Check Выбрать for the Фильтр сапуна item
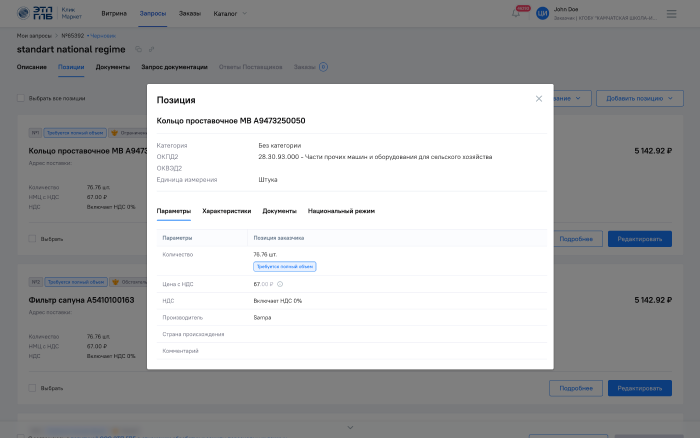700x438 pixels. (x=33, y=388)
